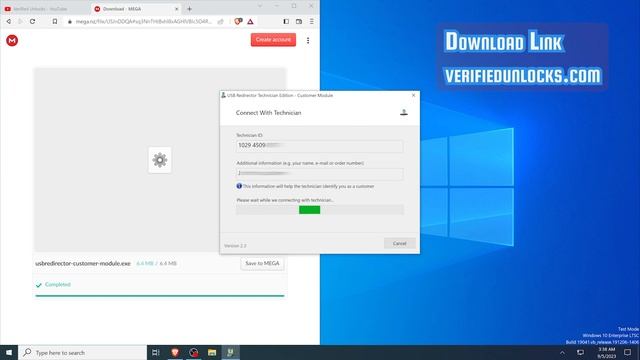Open Task View from the taskbar
The width and height of the screenshot is (640, 360).
tap(156, 352)
